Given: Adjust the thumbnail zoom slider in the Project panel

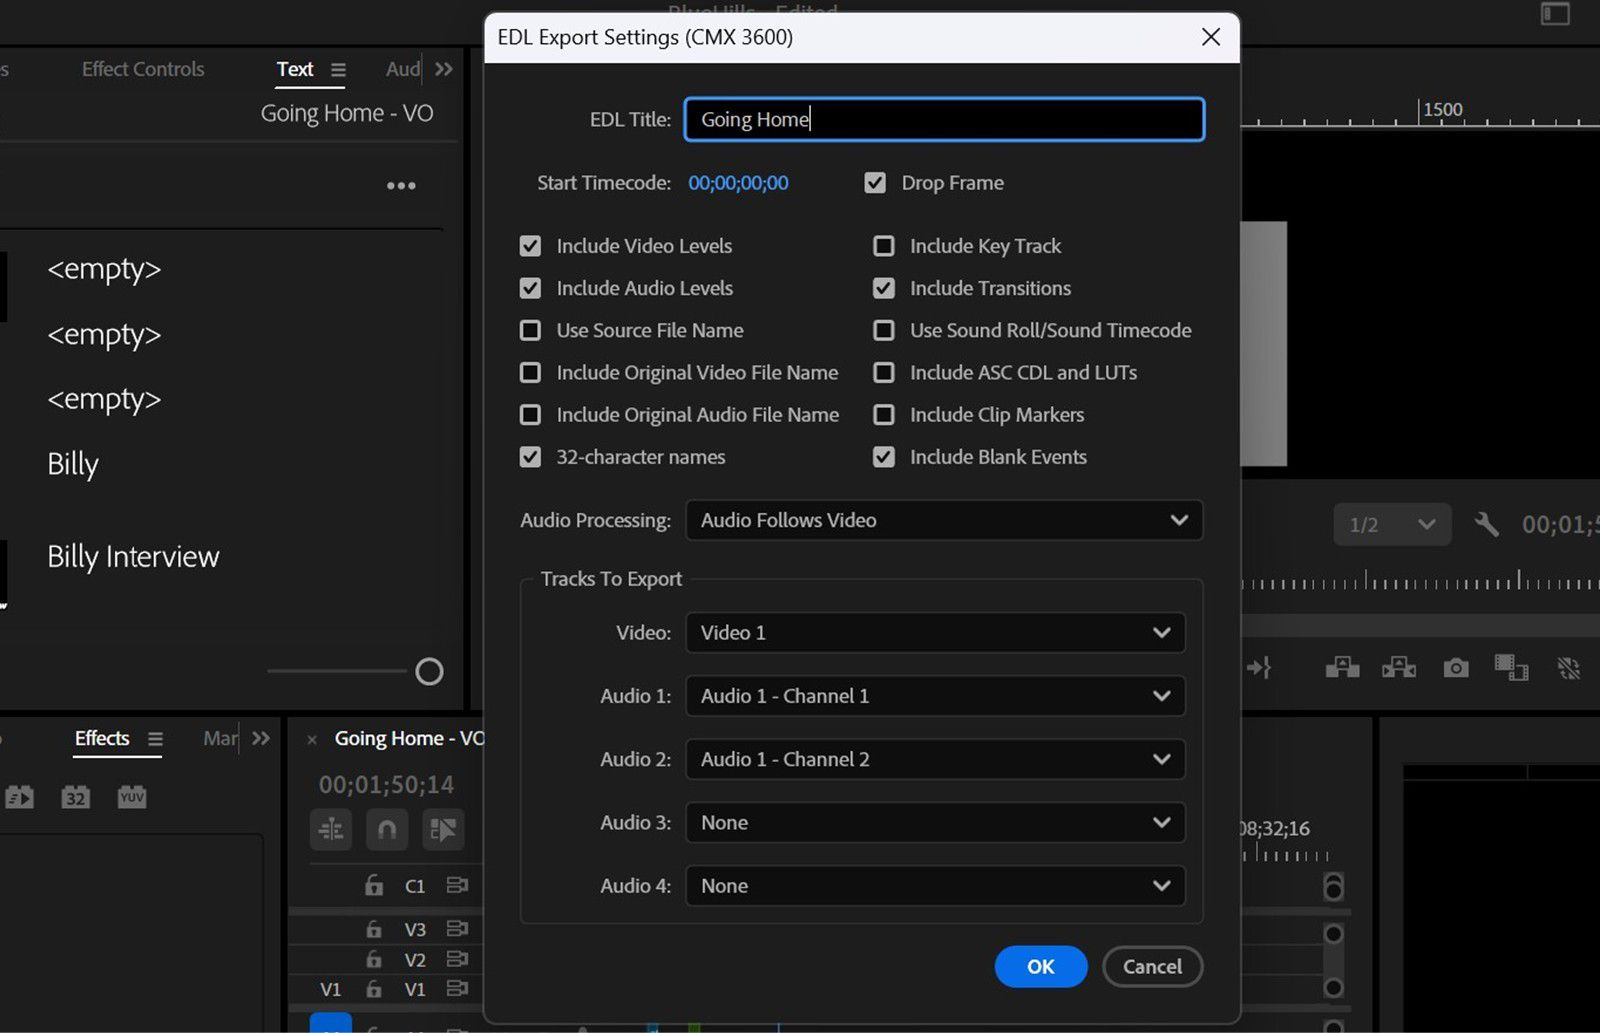Looking at the screenshot, I should 428,671.
